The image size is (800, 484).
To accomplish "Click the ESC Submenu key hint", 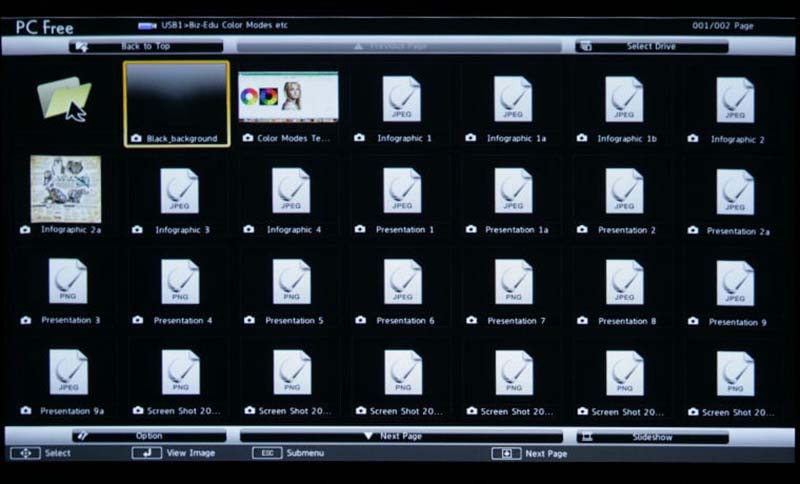I will click(x=288, y=453).
